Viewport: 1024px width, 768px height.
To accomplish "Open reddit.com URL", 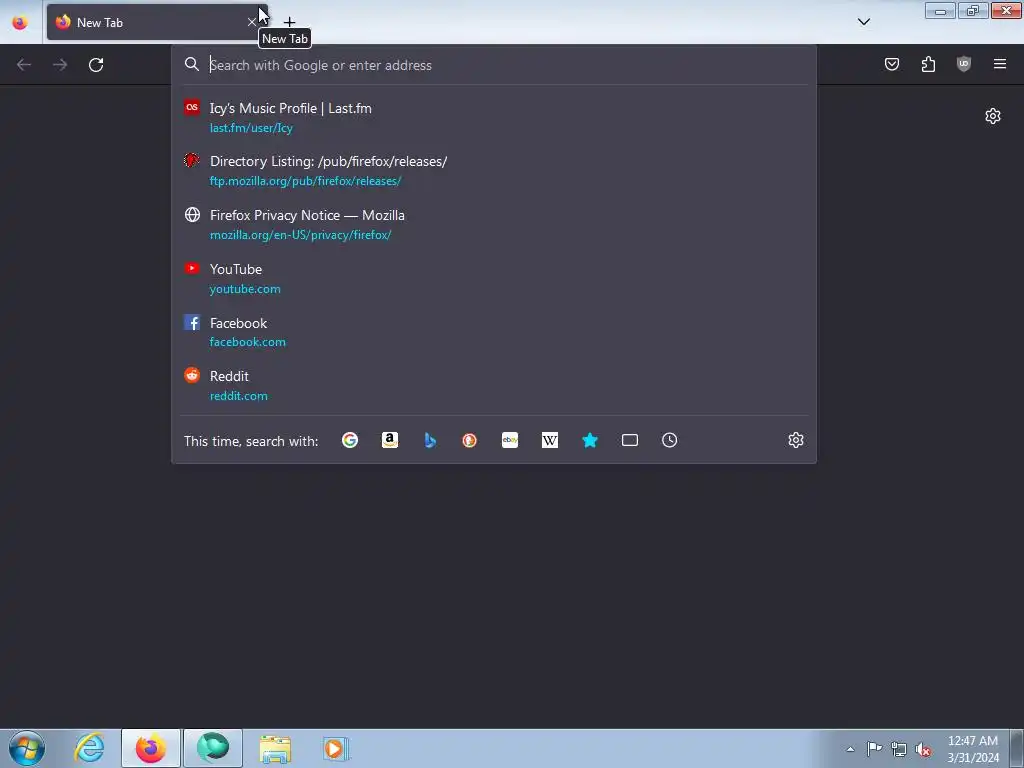I will coord(238,396).
